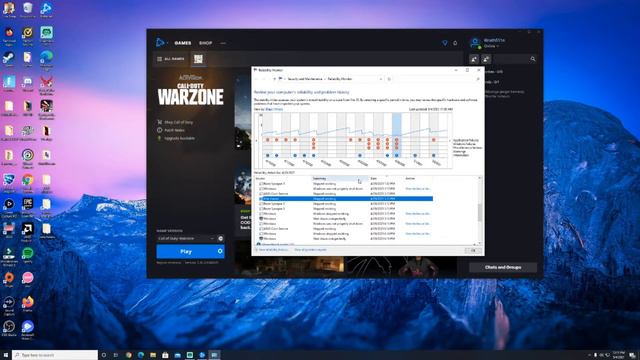
Task: Click OK in Reliability Monitor
Action: tap(473, 251)
